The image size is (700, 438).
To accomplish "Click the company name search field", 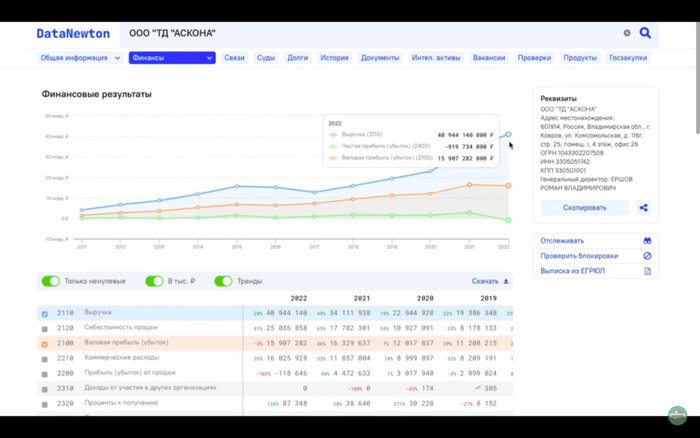I will pos(370,33).
